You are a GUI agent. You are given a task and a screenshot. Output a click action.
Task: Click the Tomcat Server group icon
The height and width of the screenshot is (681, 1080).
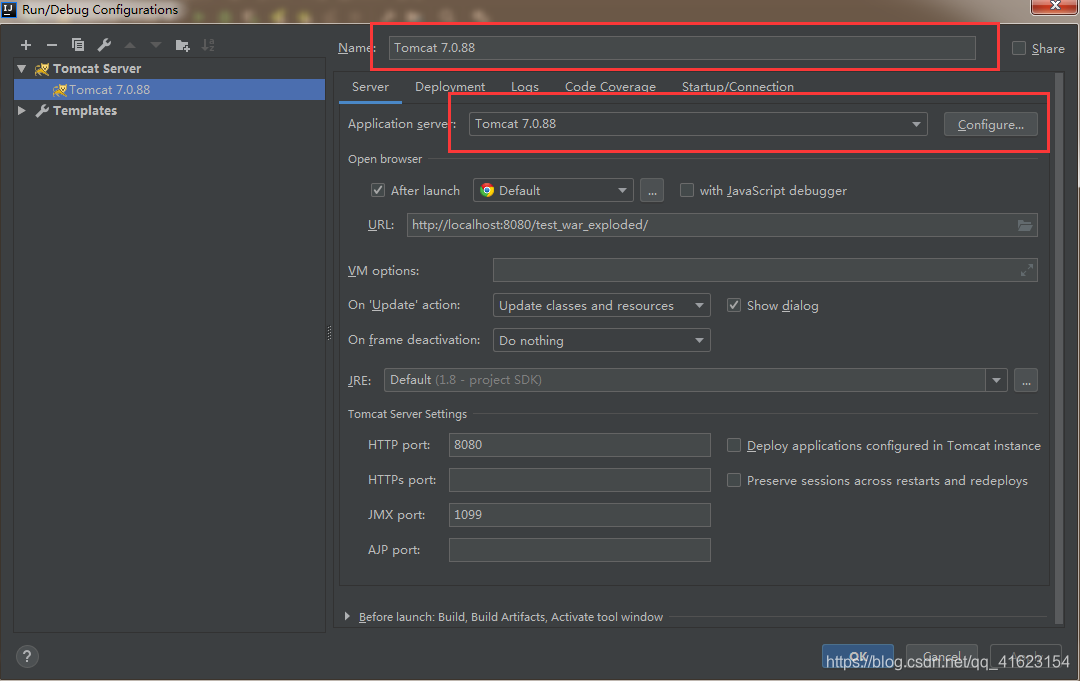coord(42,69)
